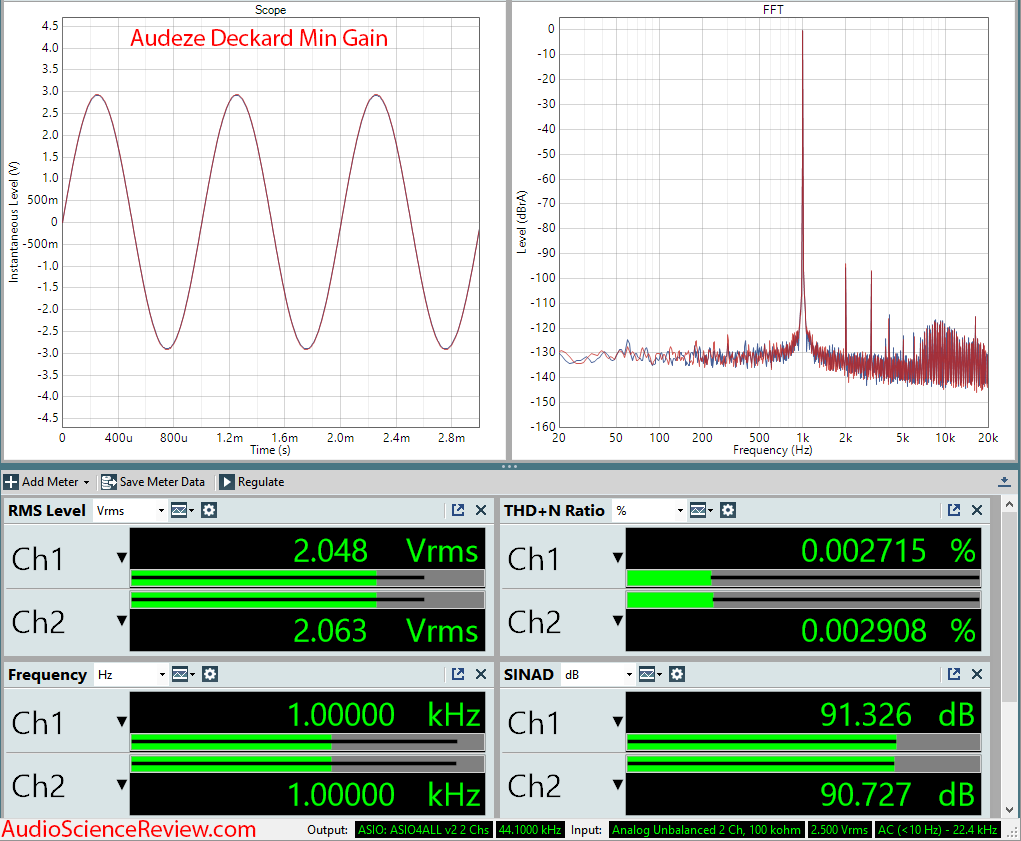
Task: Open the RMS Level graph view icon
Action: 182,511
